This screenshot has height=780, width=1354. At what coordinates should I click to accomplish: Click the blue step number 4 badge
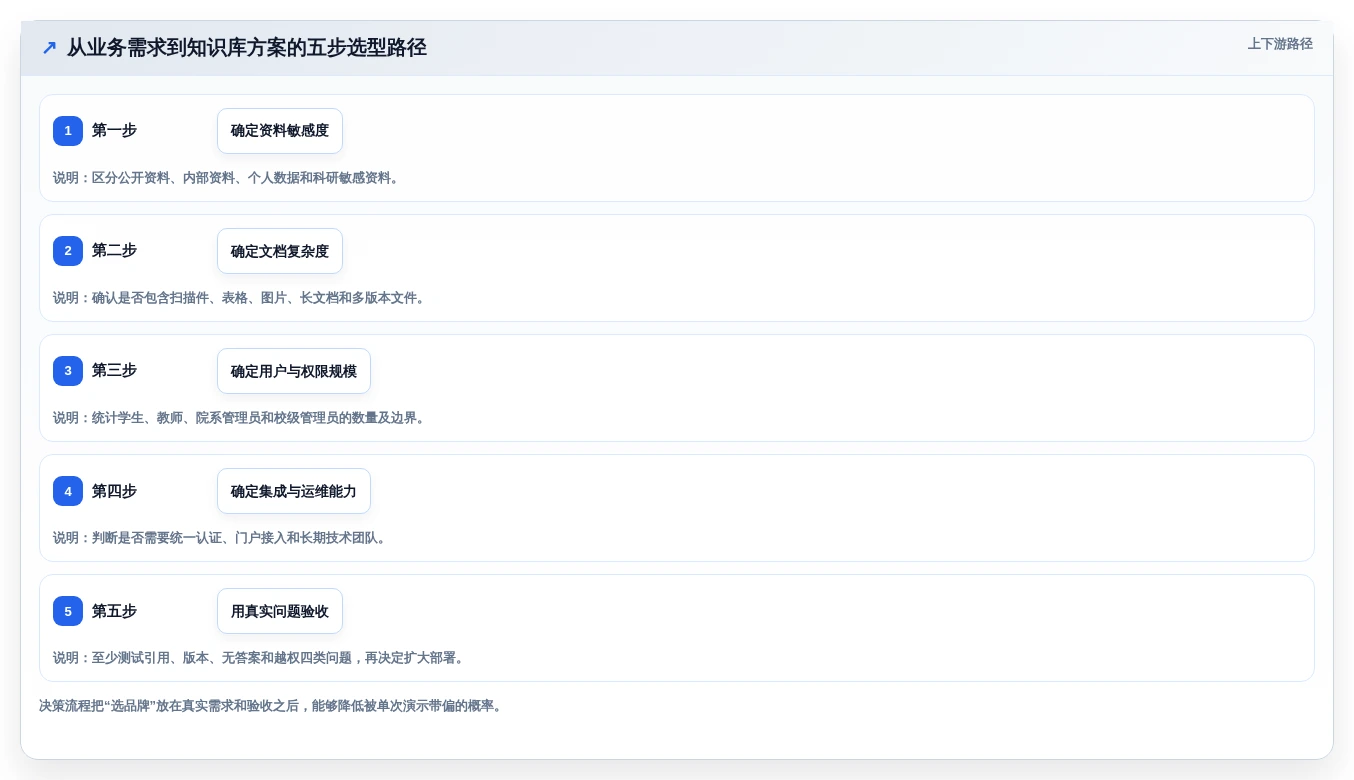(68, 491)
